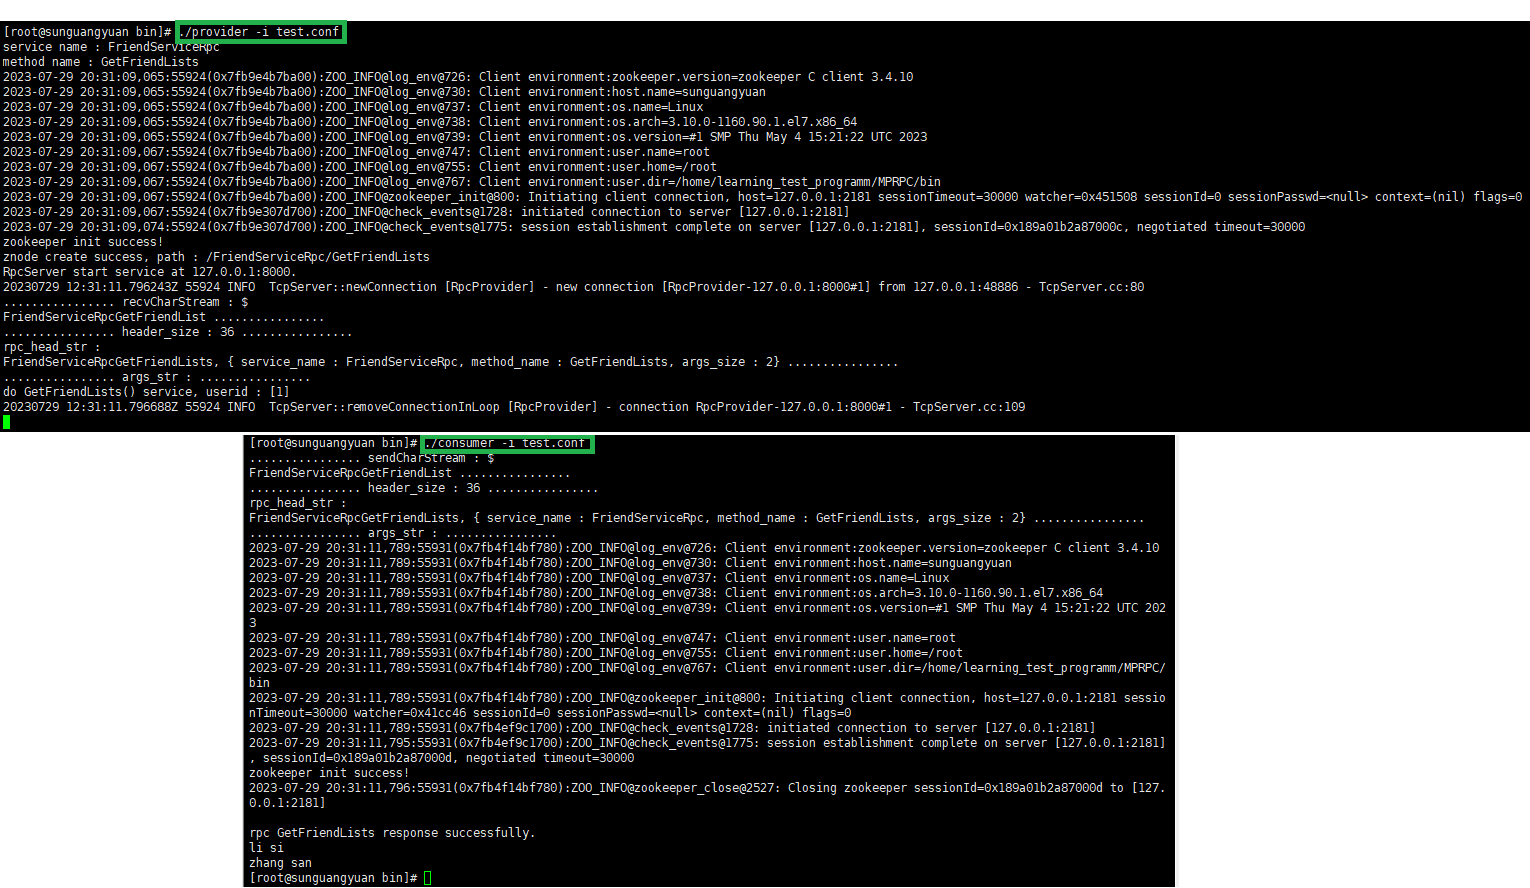Select provider log line with user.dir path
This screenshot has width=1530, height=888.
472,182
